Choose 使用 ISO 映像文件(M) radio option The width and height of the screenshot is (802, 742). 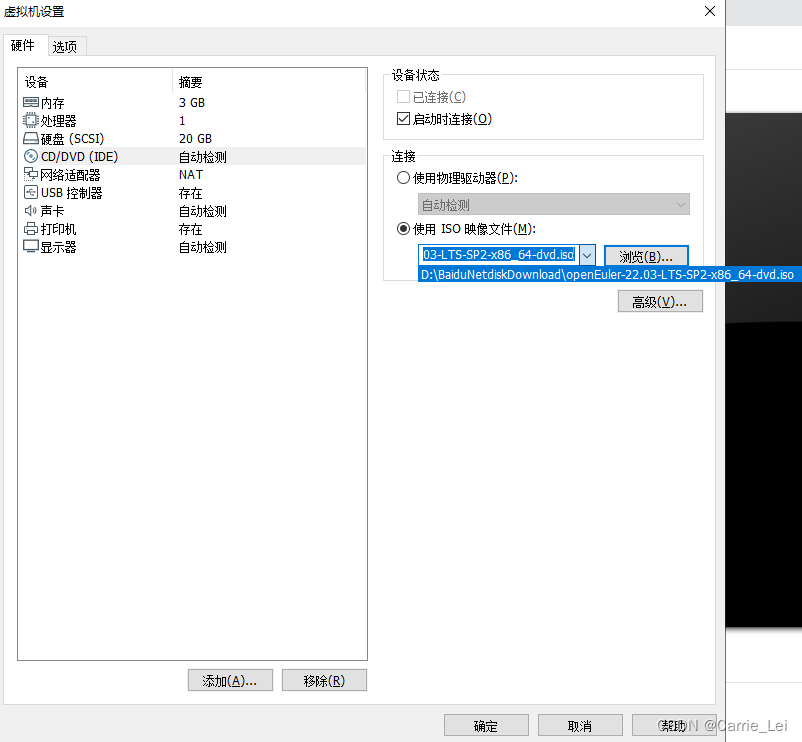tap(403, 229)
